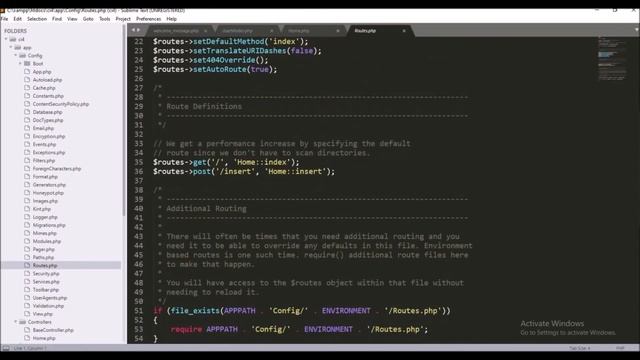Open Security.php in sidebar

click(46, 274)
